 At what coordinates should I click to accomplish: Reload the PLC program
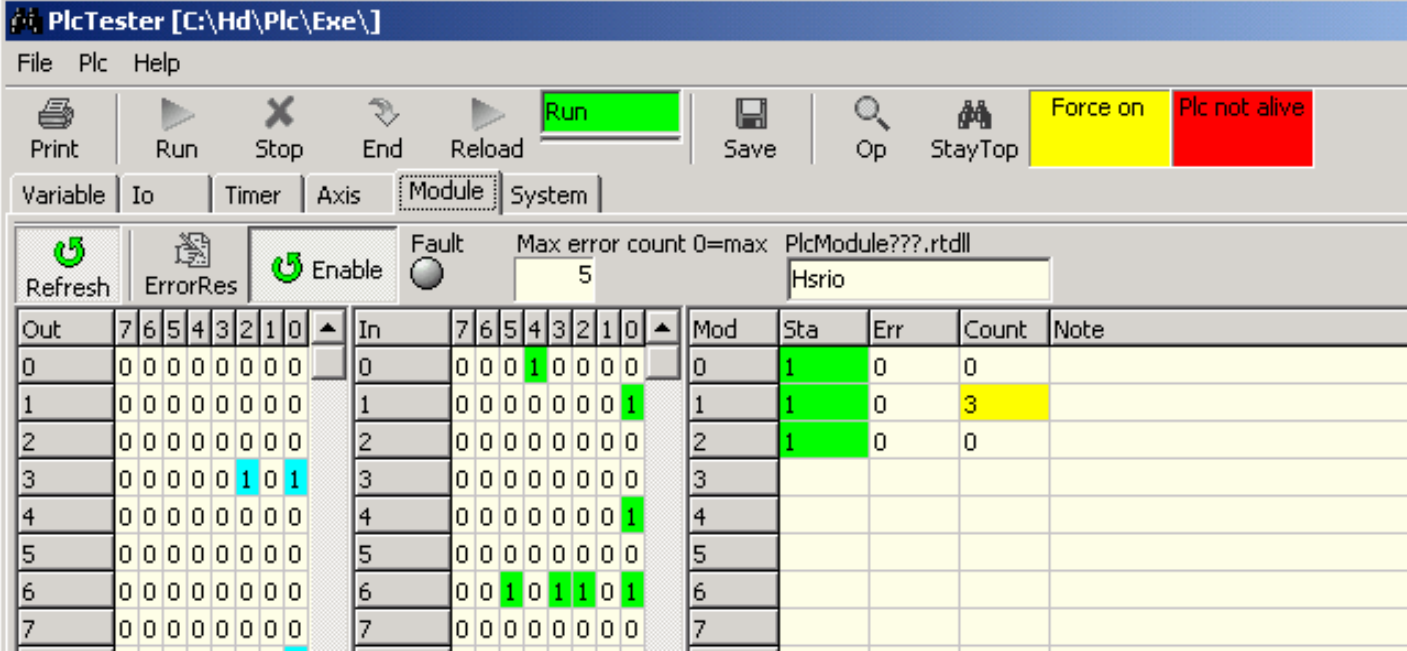pos(487,116)
